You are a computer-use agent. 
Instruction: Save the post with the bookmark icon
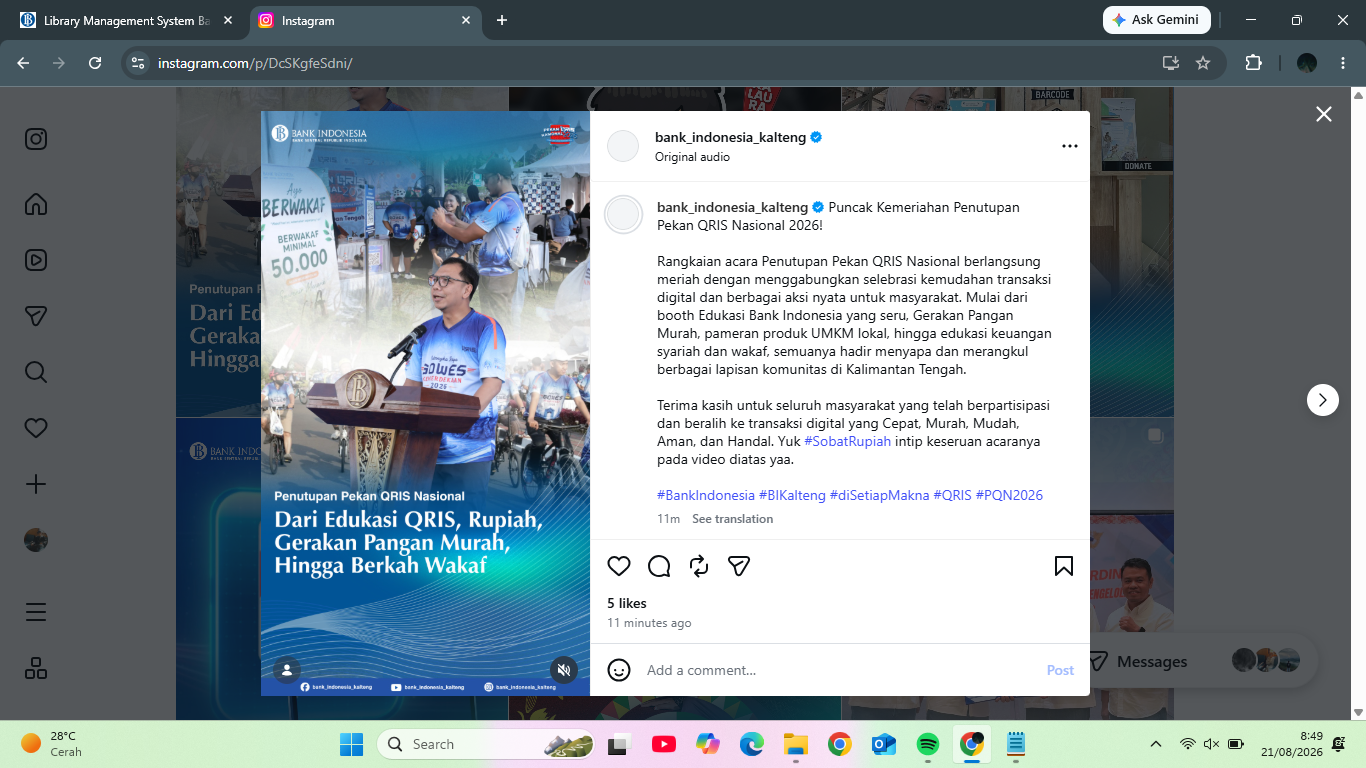[1064, 566]
